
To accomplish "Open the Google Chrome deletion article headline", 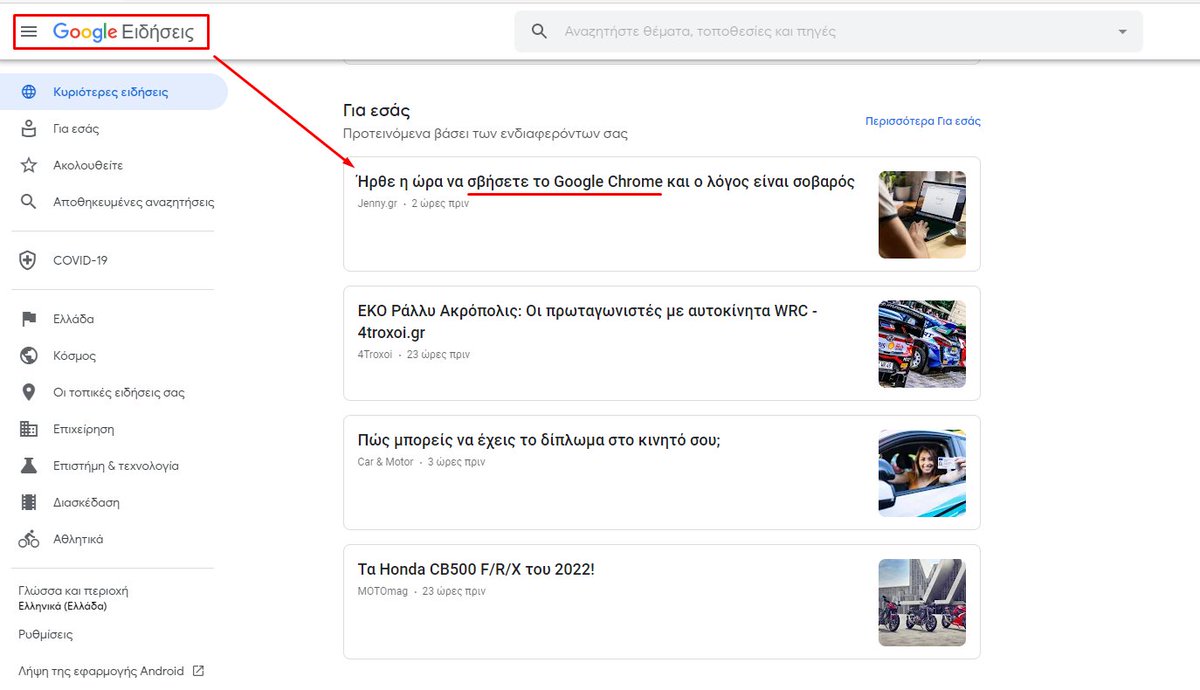I will 606,182.
